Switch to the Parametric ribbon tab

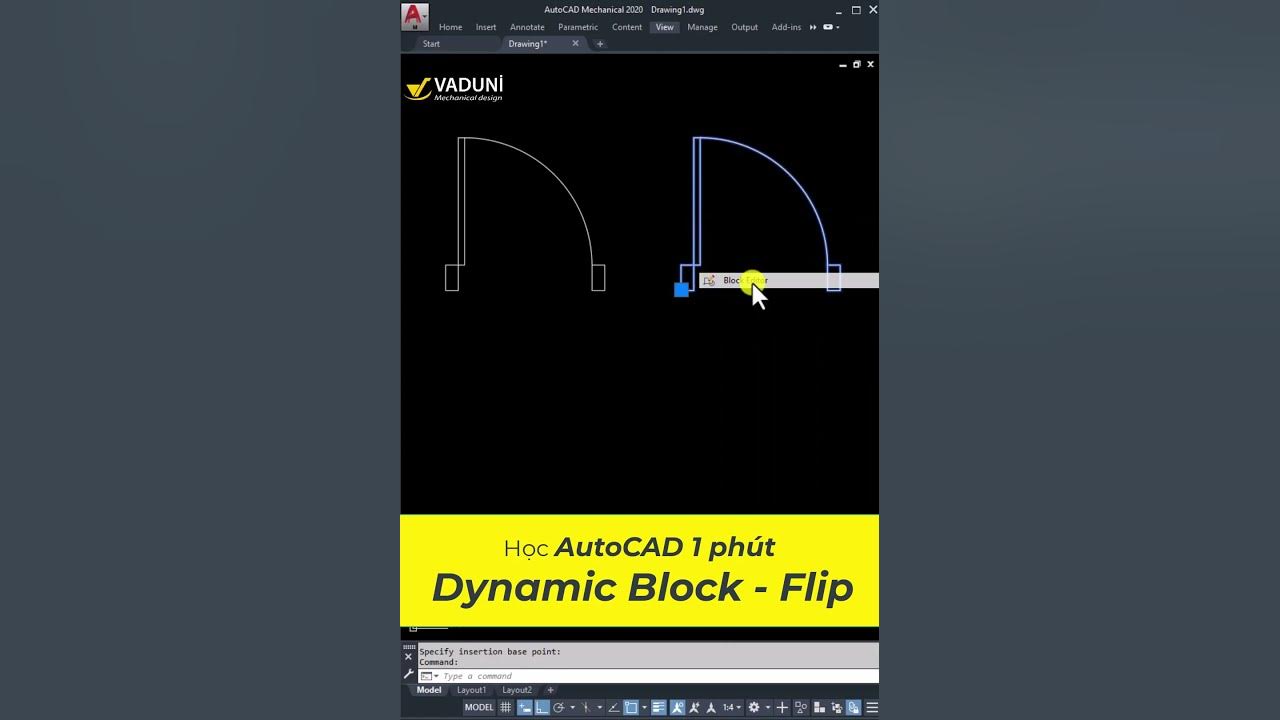pyautogui.click(x=578, y=27)
